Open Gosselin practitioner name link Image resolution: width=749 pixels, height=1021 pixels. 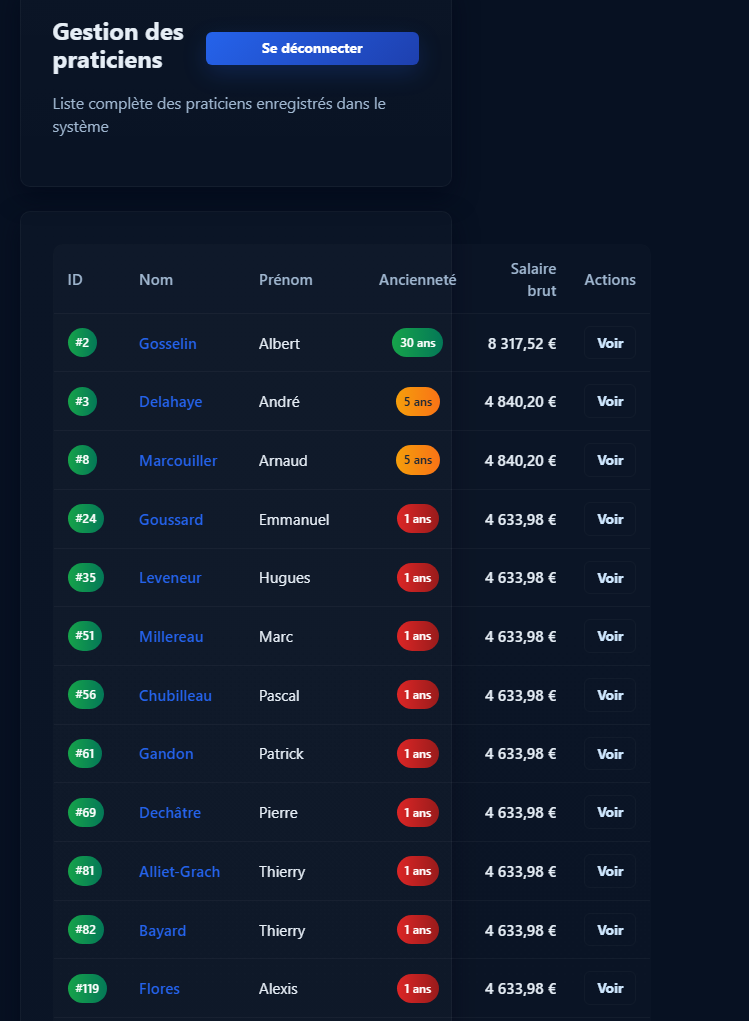(x=167, y=343)
